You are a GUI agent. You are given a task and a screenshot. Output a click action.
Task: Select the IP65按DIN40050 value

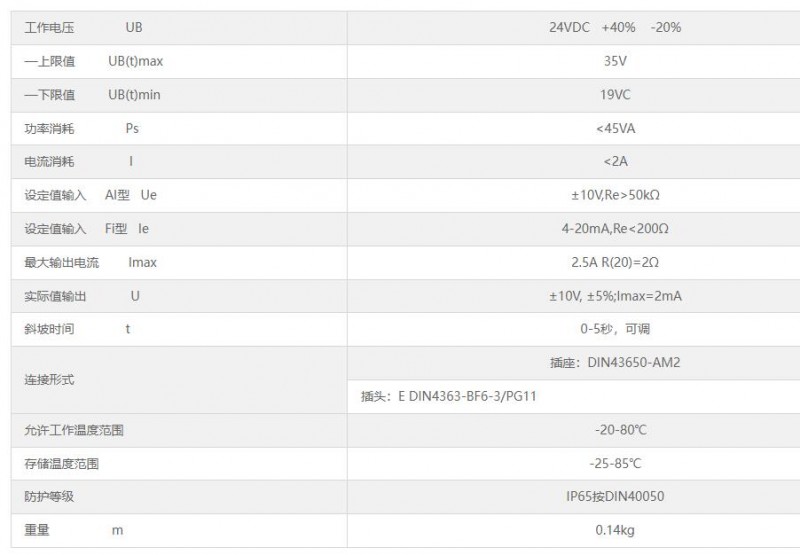tap(615, 496)
